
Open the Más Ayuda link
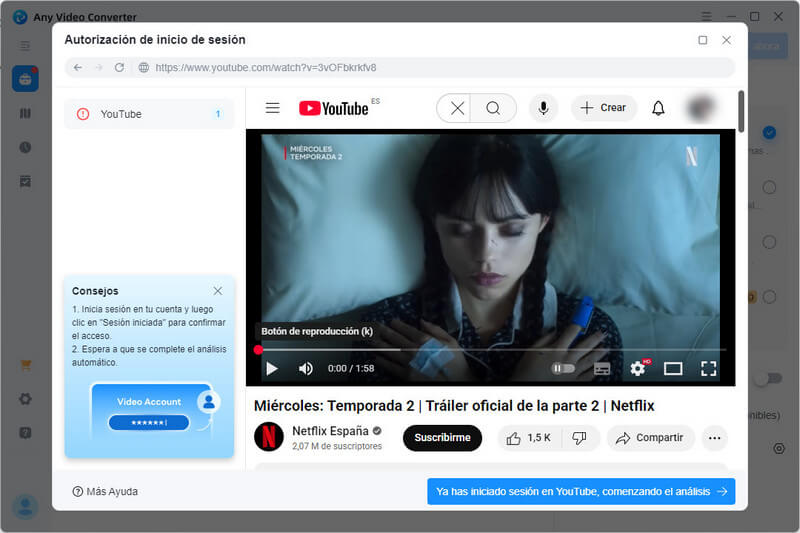pyautogui.click(x=105, y=491)
